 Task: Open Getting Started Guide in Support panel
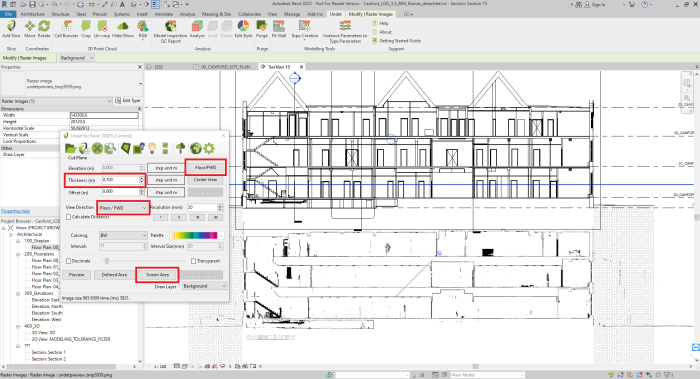pyautogui.click(x=396, y=41)
